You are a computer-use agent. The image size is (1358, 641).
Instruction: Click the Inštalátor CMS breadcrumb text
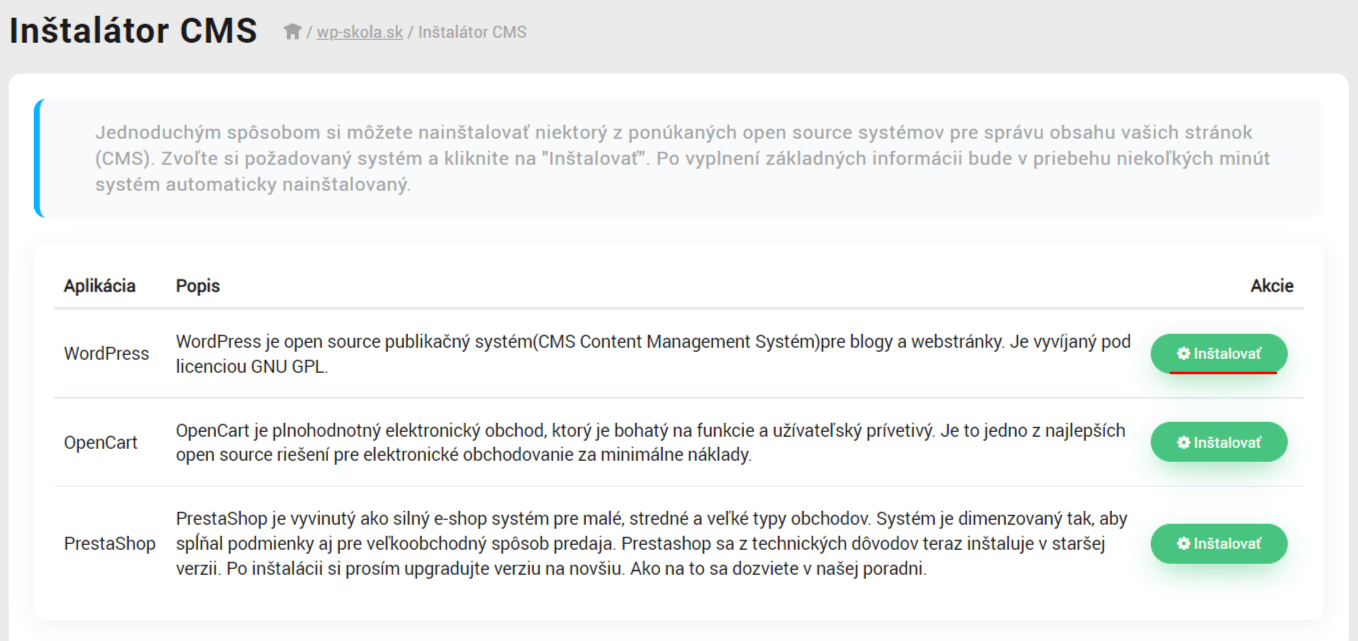point(472,32)
